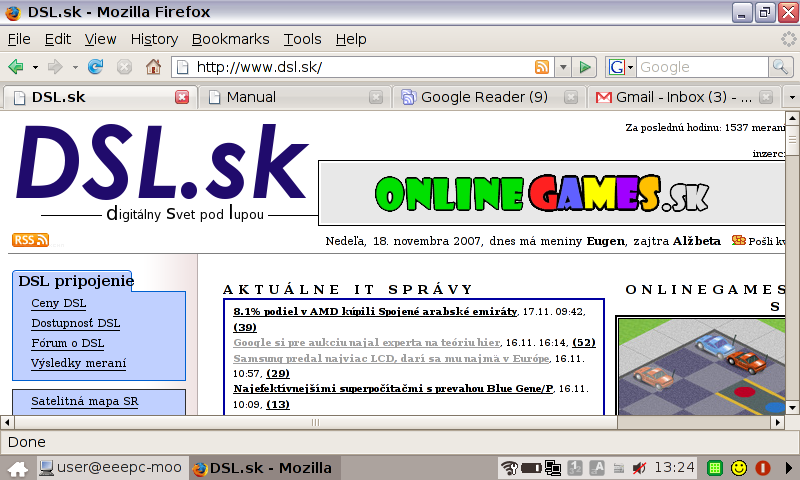Open the wireless network tray icon
This screenshot has width=800, height=480.
point(509,467)
